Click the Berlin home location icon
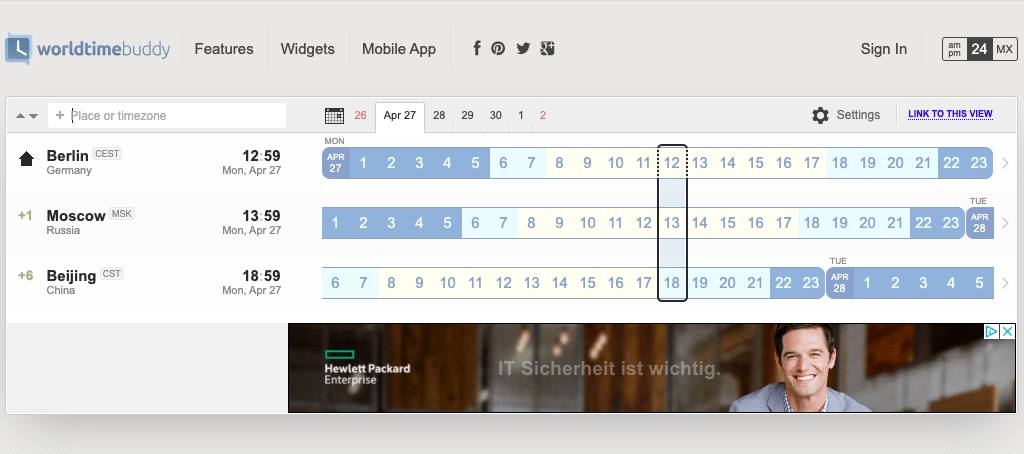Screen dimensions: 1024x454 pos(26,159)
